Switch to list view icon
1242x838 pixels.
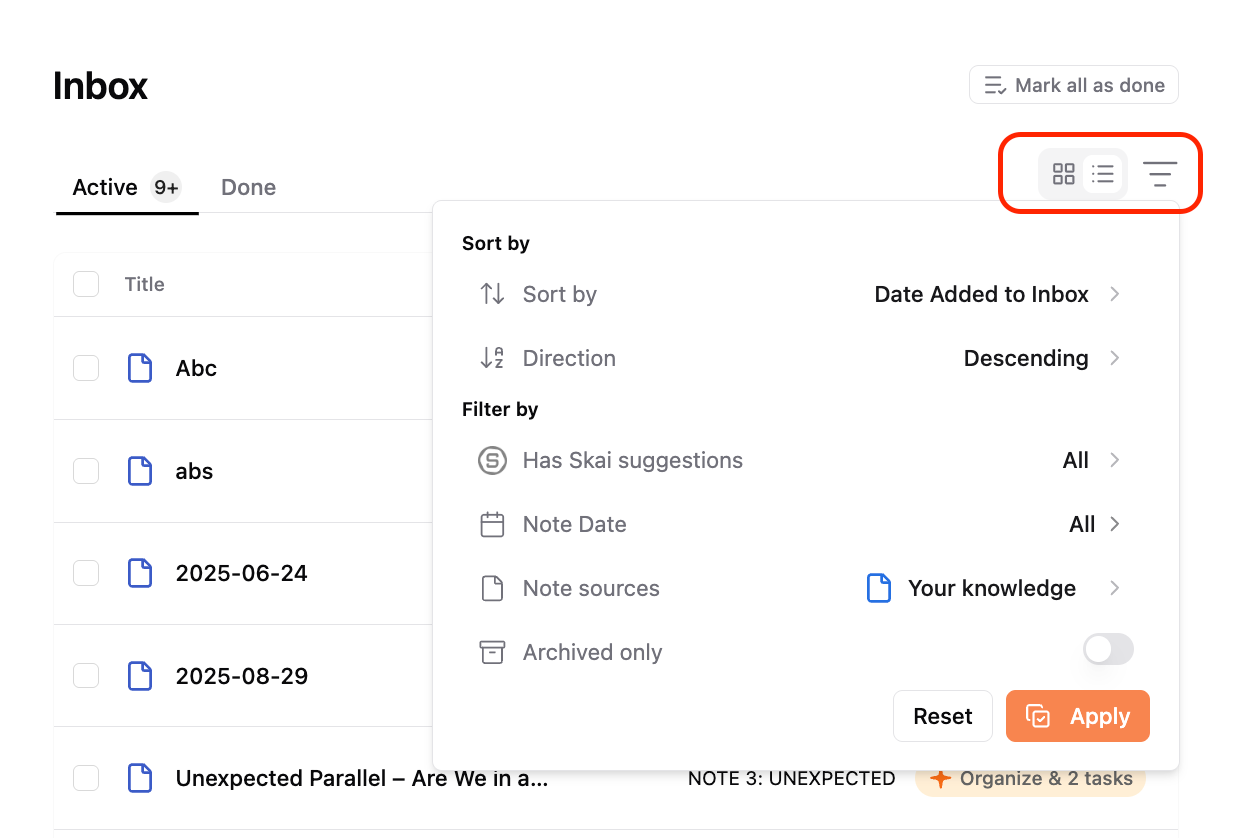tap(1103, 174)
